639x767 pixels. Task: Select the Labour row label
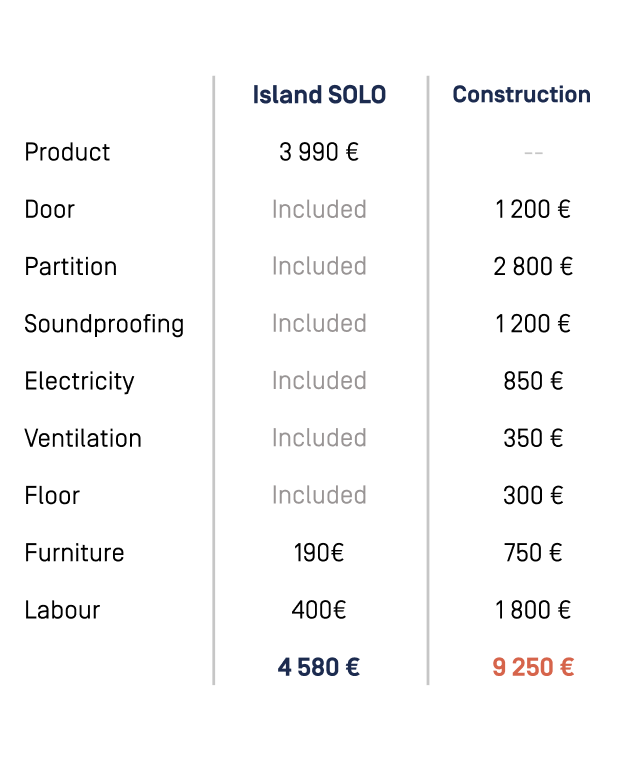click(62, 610)
